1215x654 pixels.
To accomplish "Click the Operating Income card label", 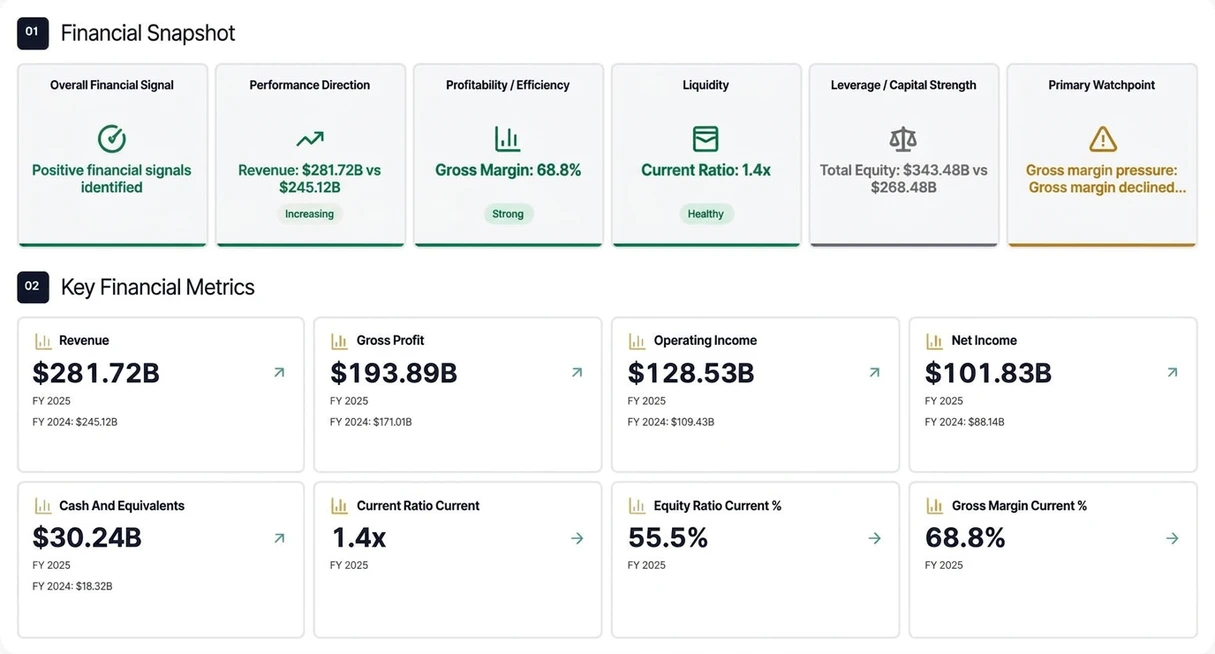I will [x=705, y=341].
